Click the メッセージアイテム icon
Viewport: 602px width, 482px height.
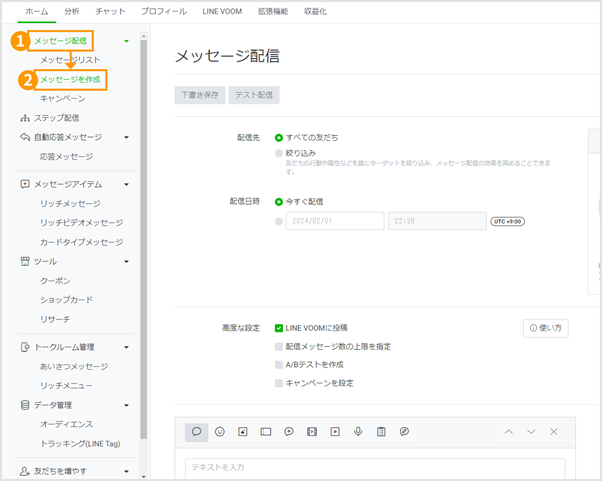[25, 184]
